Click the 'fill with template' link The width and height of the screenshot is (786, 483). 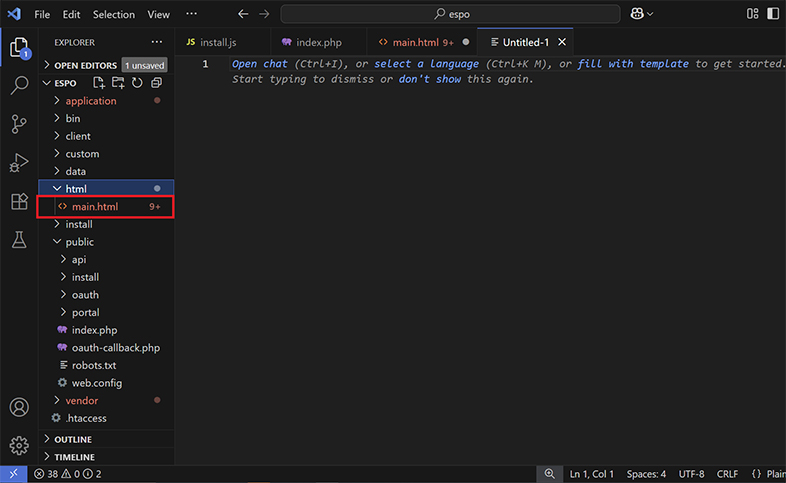tap(633, 64)
